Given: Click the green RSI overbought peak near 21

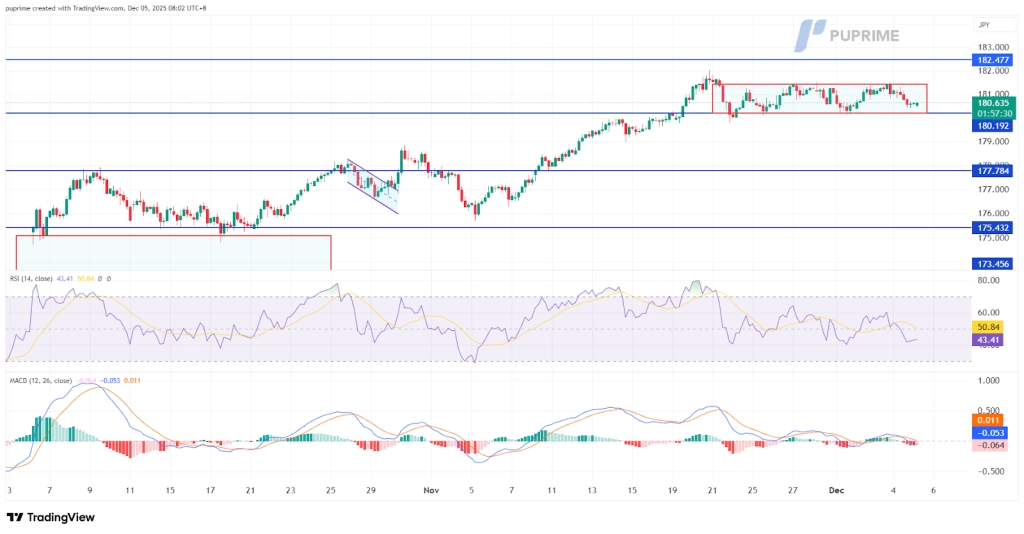Looking at the screenshot, I should click(696, 285).
